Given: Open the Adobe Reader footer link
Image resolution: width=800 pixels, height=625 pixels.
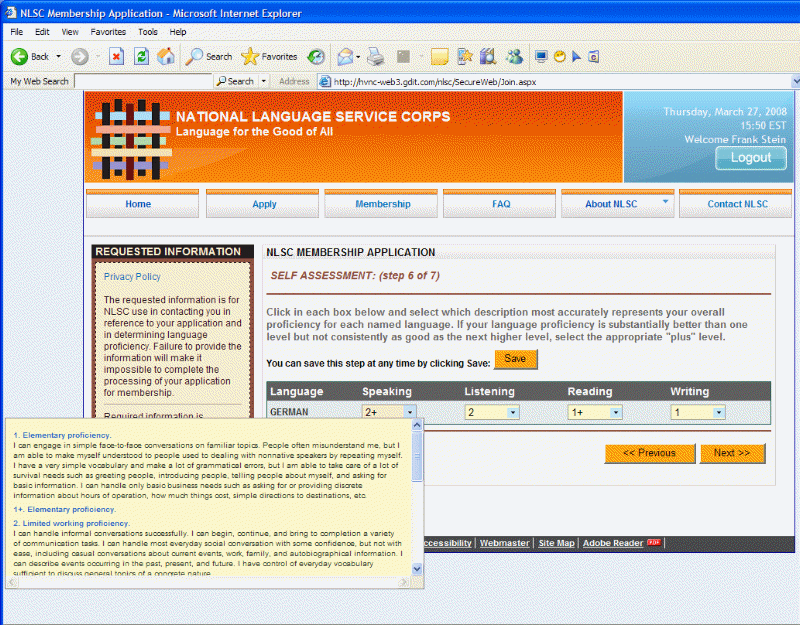Looking at the screenshot, I should (613, 543).
